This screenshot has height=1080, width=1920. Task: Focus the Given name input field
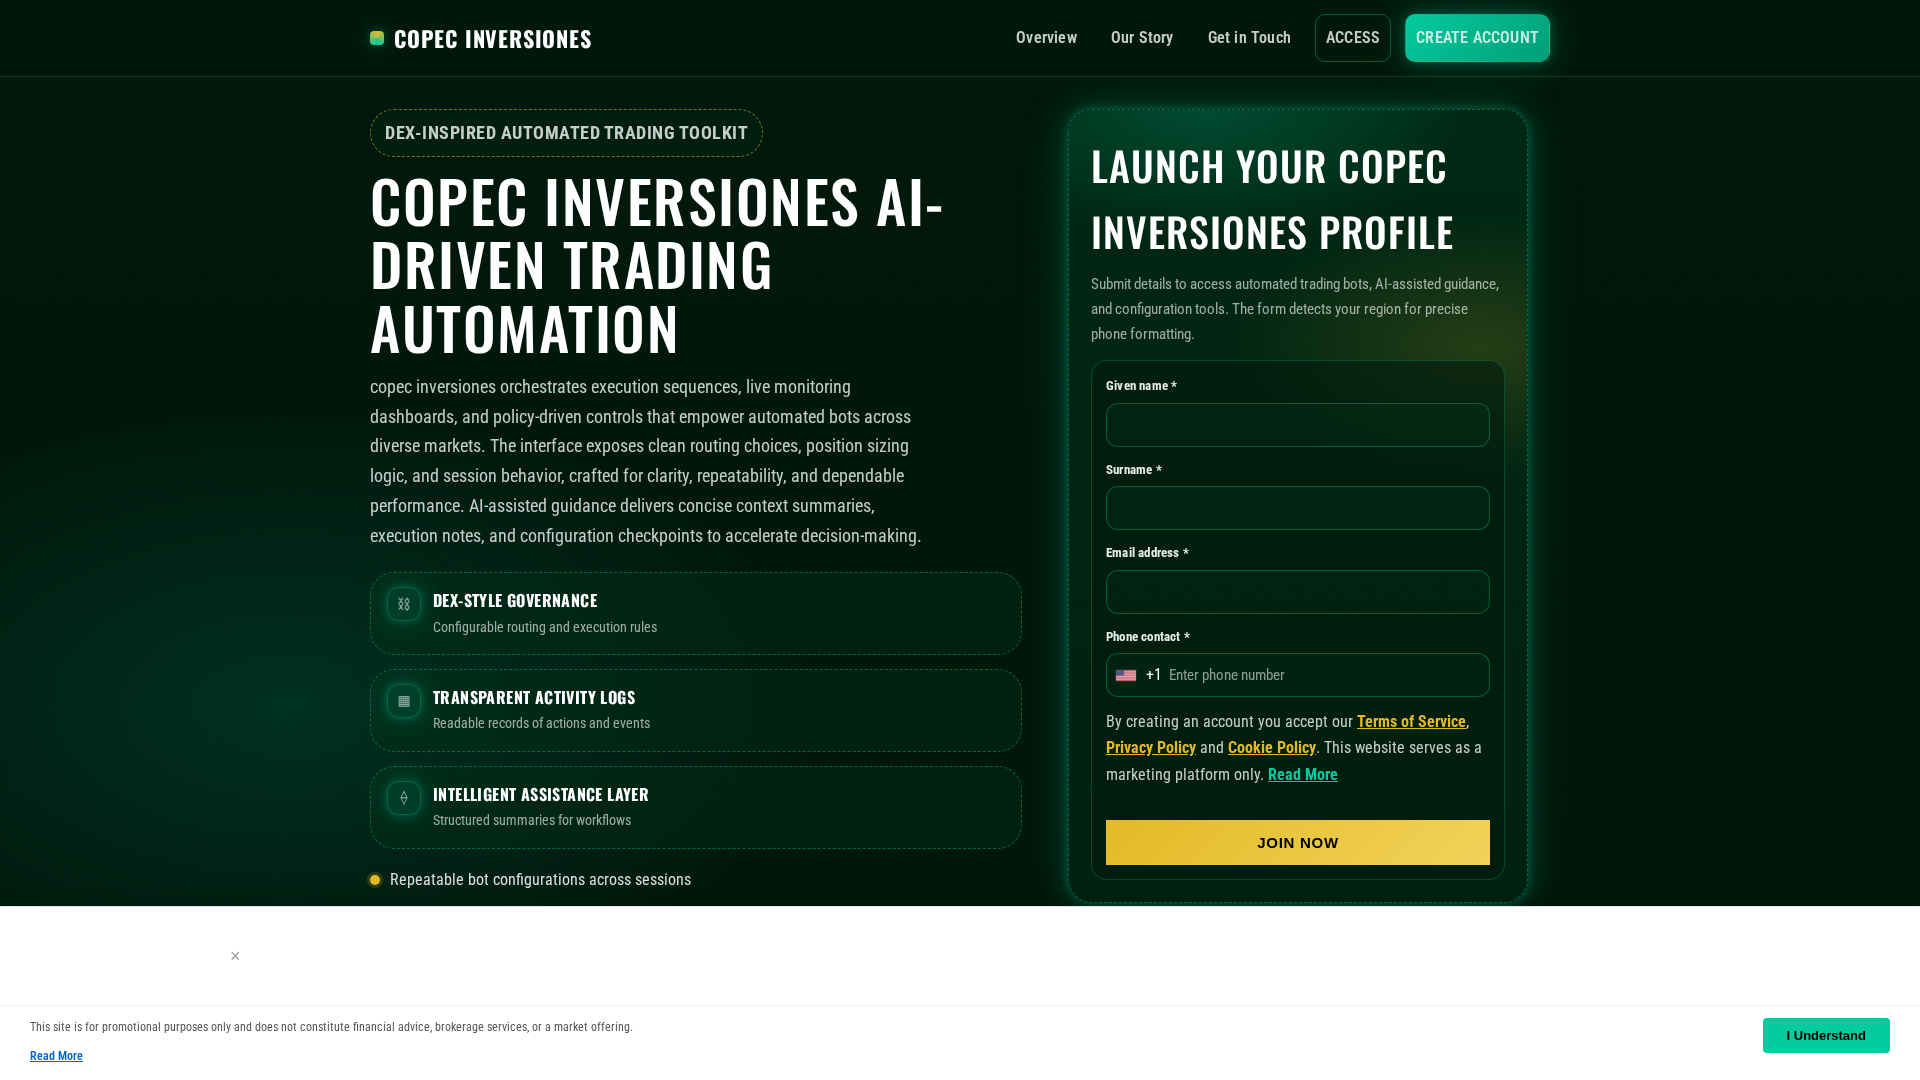tap(1298, 425)
